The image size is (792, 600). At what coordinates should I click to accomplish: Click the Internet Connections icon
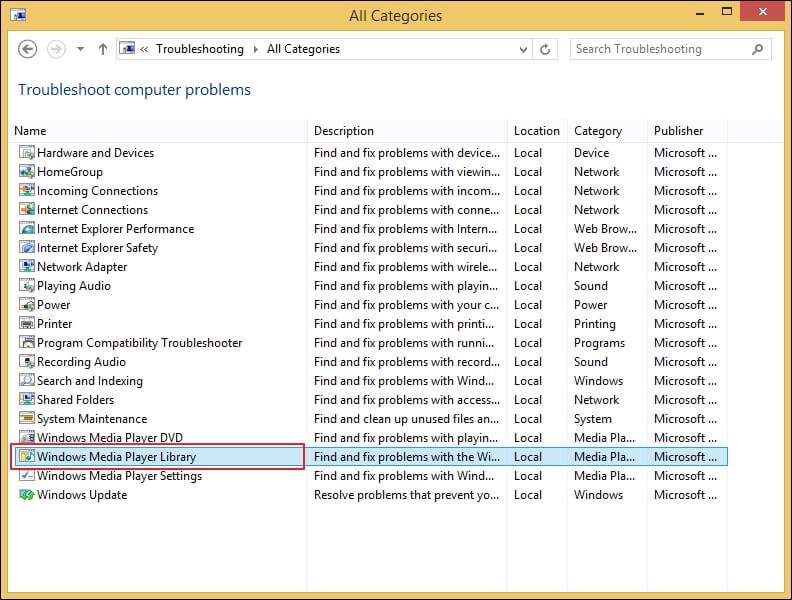coord(27,210)
